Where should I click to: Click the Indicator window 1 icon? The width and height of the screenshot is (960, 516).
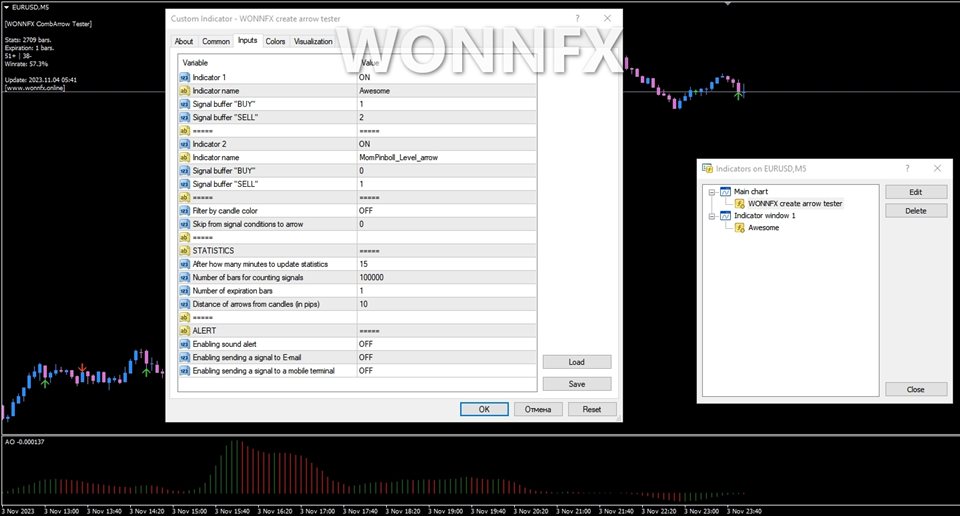tap(726, 215)
